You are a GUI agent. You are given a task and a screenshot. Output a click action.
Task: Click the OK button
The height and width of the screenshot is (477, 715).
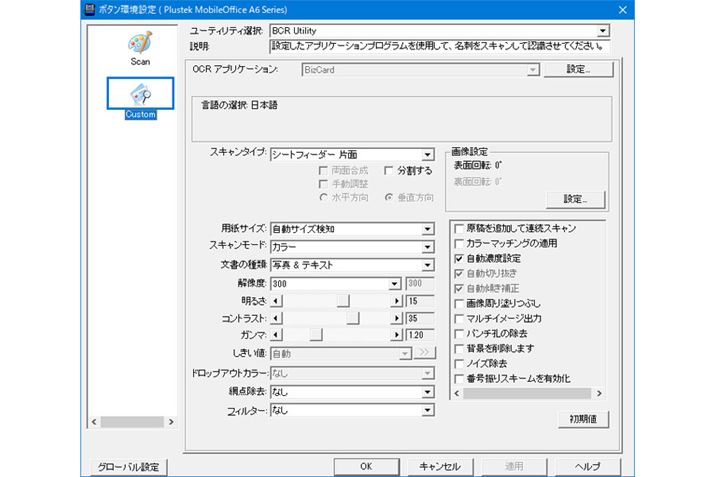coord(366,466)
